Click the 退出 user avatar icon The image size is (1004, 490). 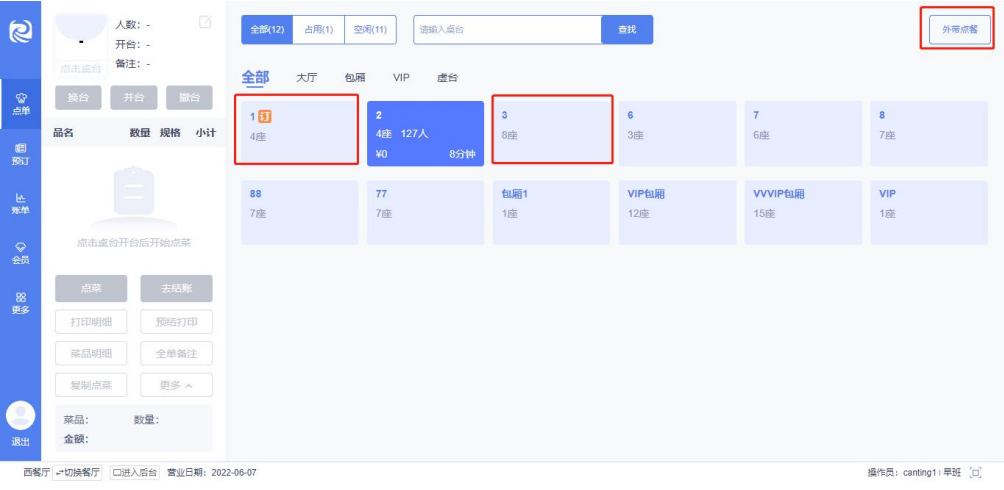point(20,416)
